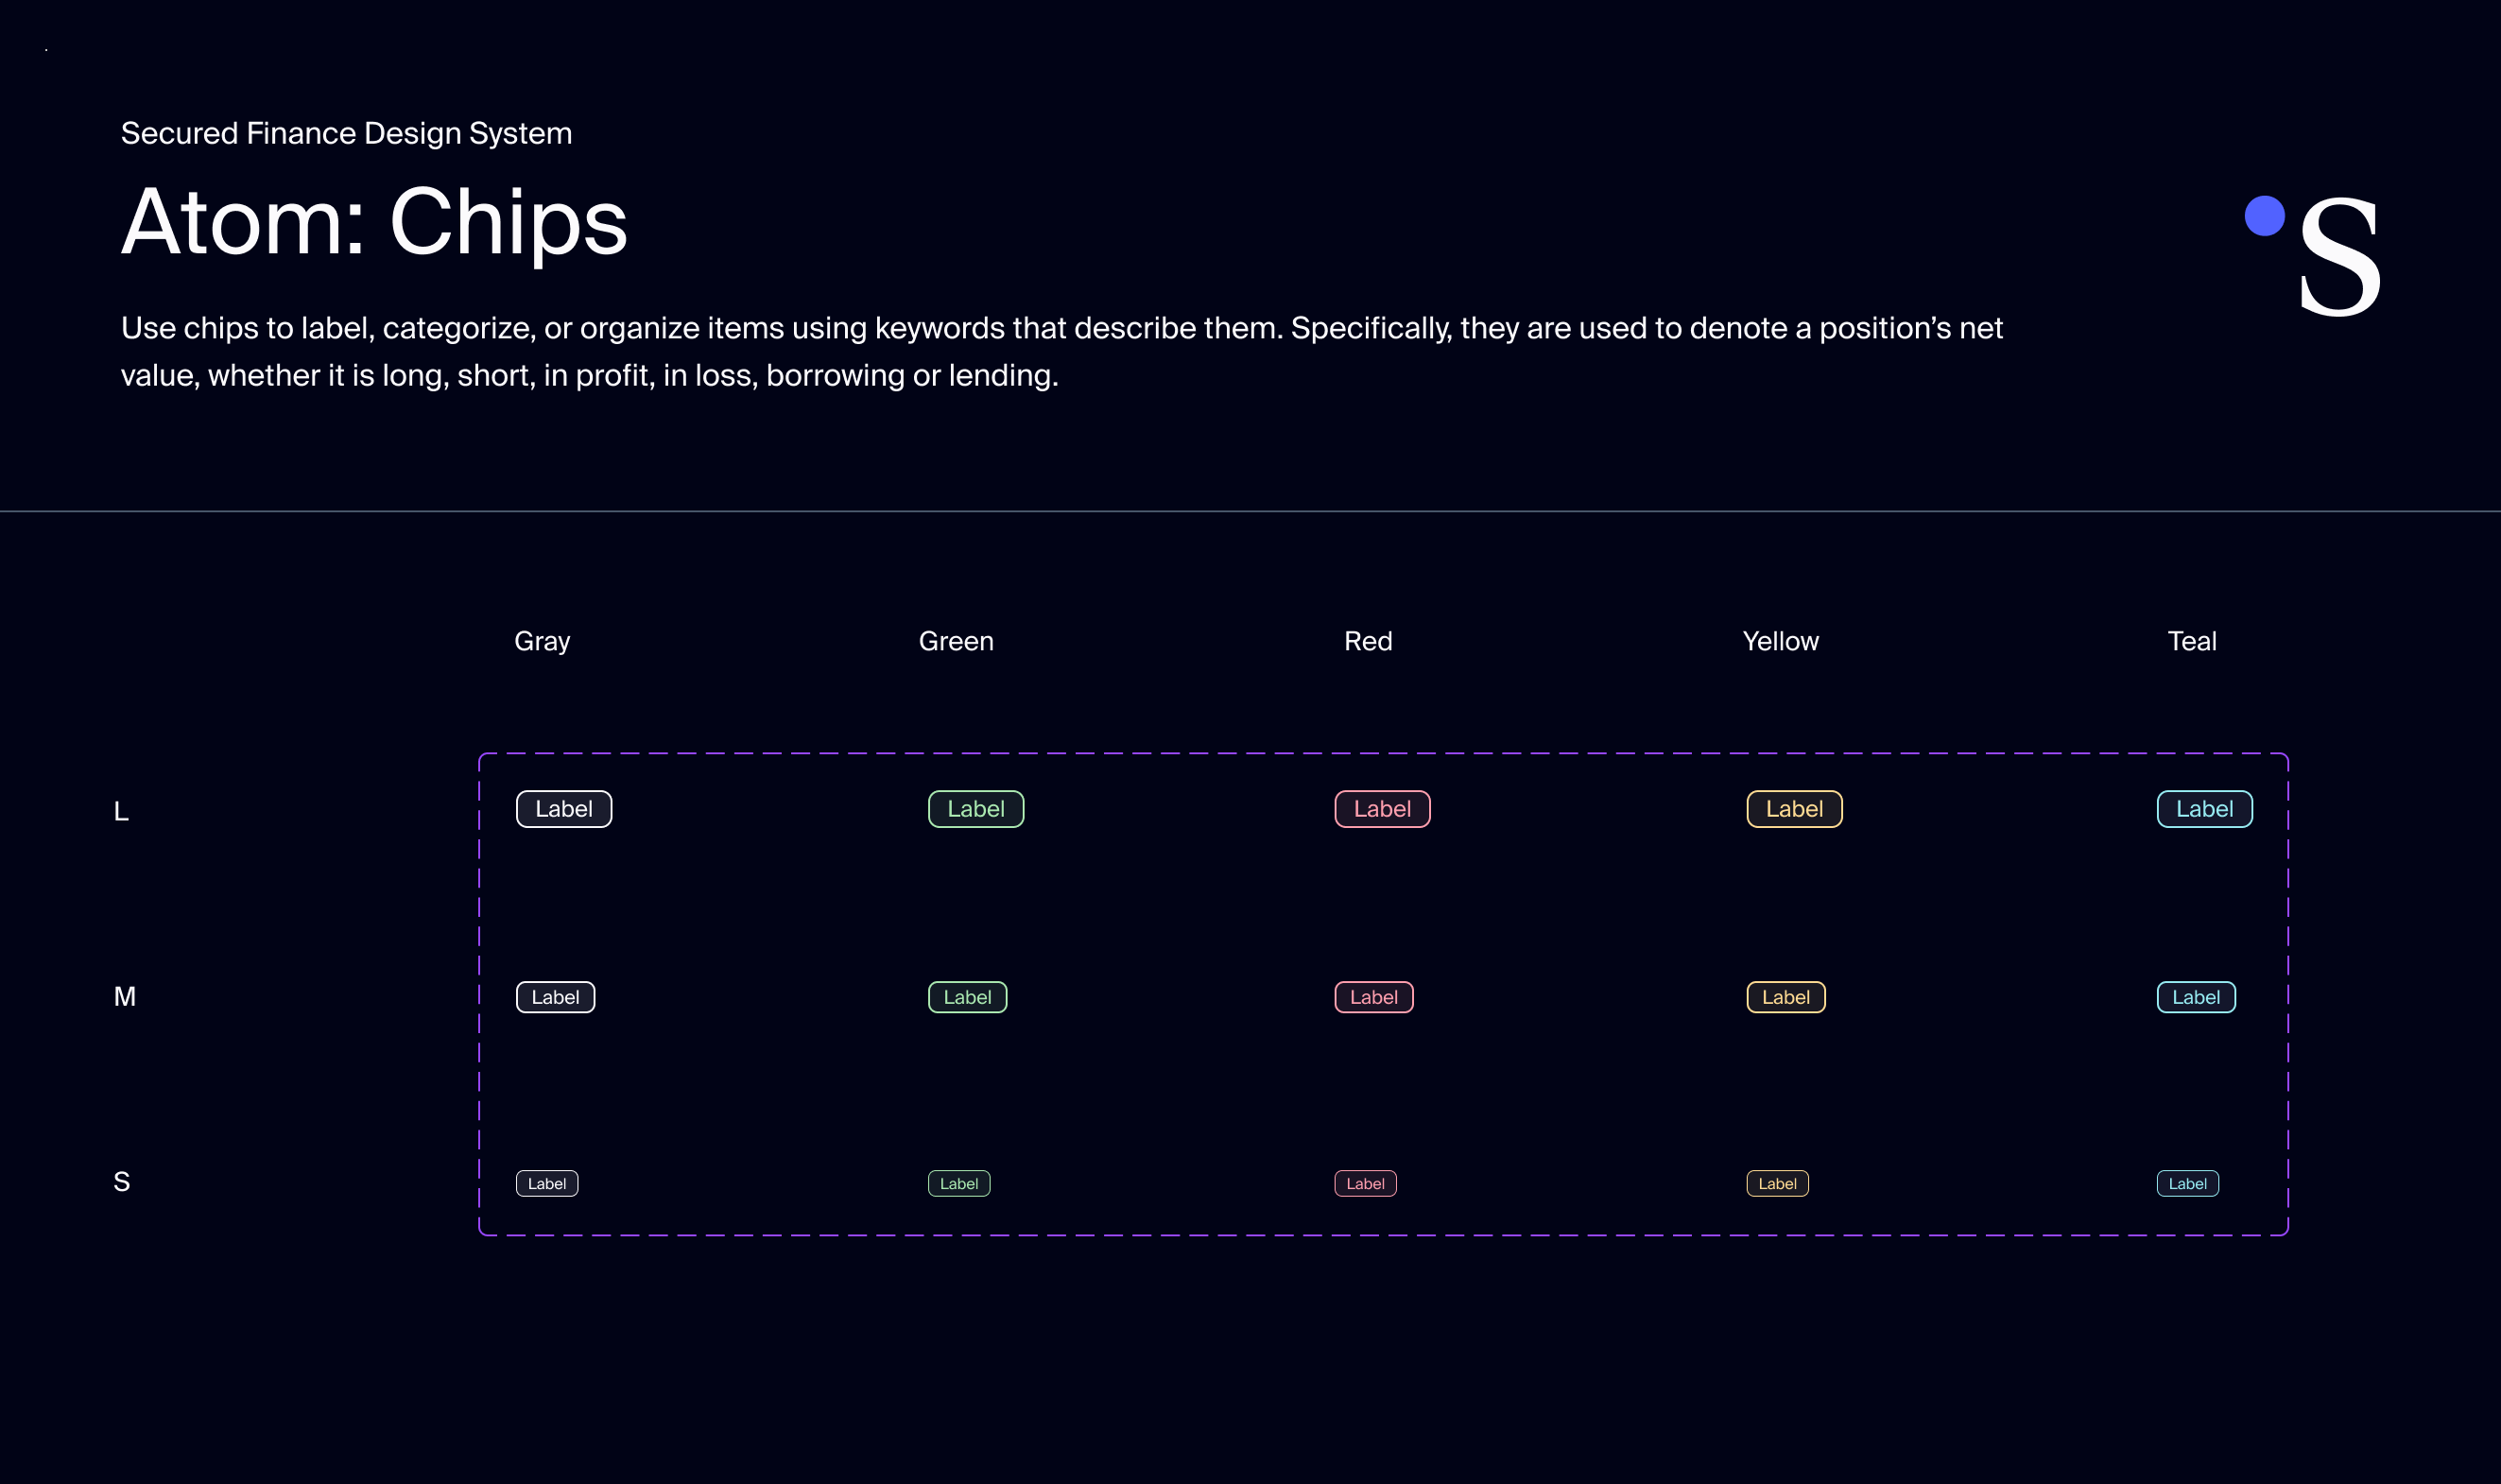Click the large teal Label chip
This screenshot has width=2501, height=1484.
2204,809
